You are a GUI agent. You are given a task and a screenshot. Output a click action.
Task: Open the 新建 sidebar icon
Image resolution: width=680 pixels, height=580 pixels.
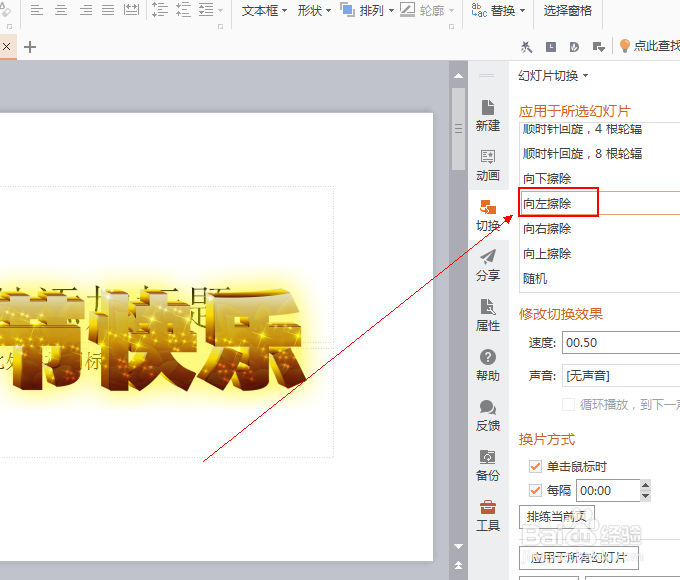(x=488, y=116)
